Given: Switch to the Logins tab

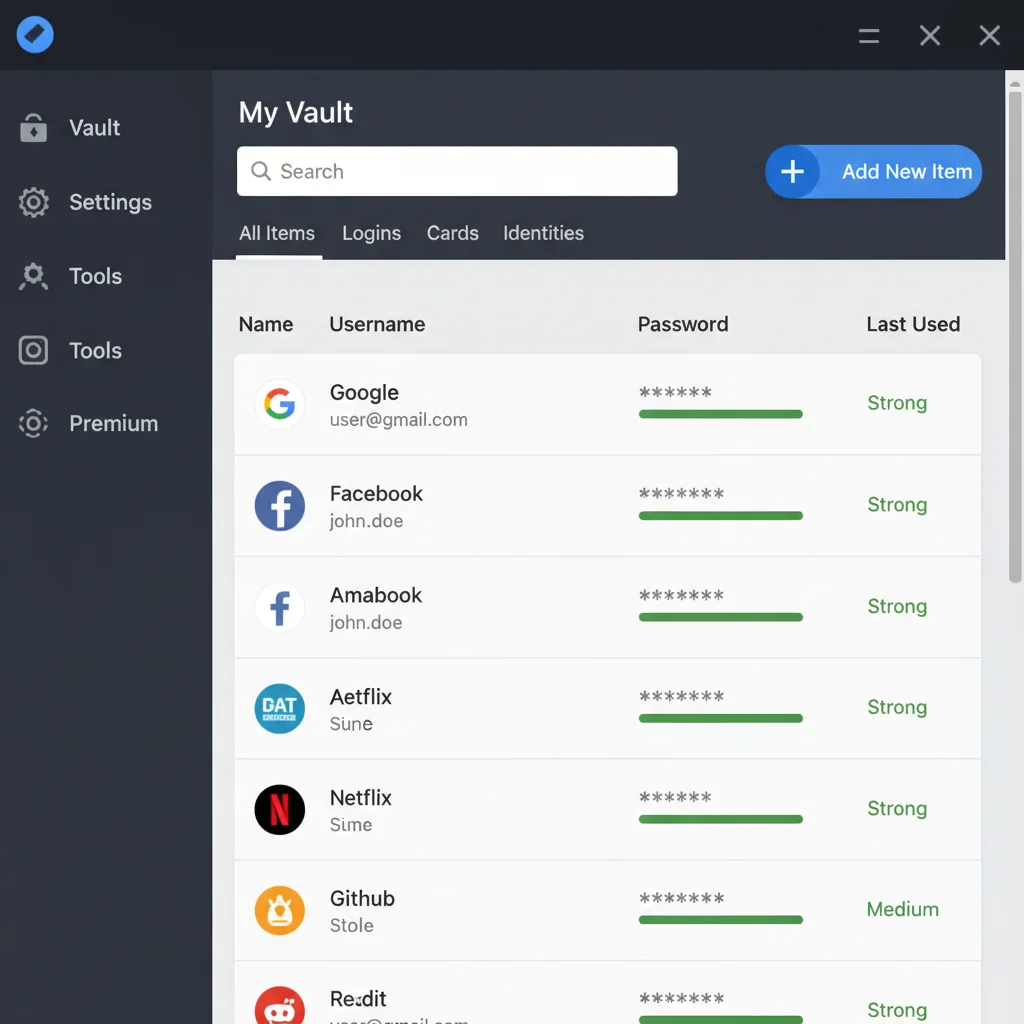Looking at the screenshot, I should 371,233.
